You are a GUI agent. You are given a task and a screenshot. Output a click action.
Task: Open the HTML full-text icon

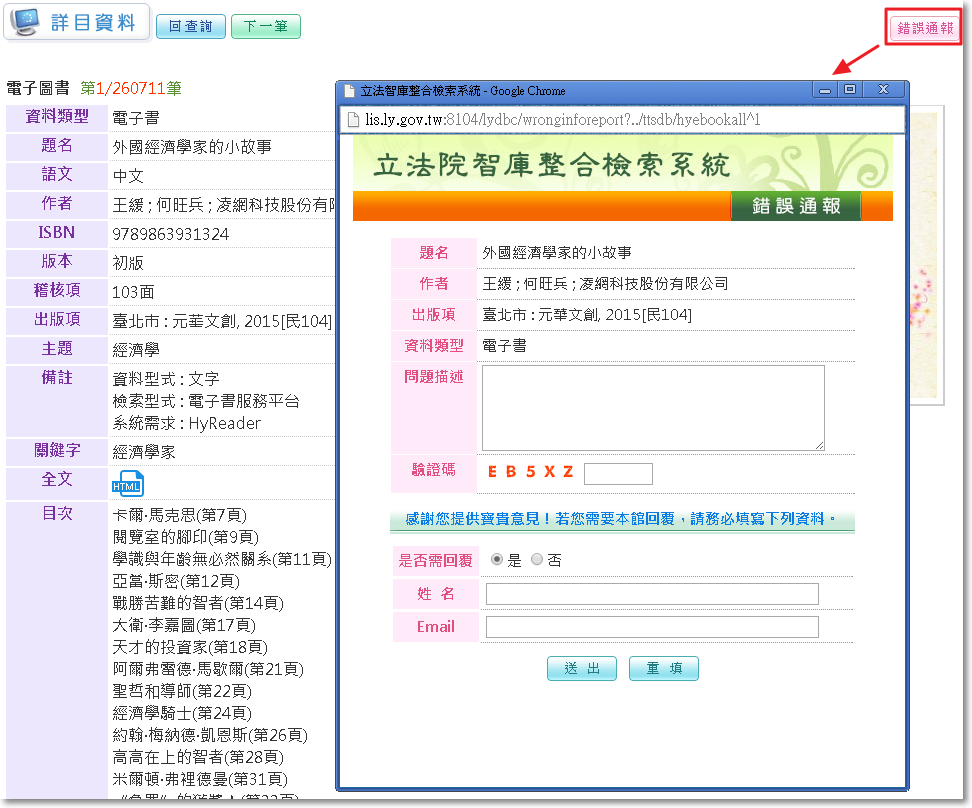(x=127, y=483)
